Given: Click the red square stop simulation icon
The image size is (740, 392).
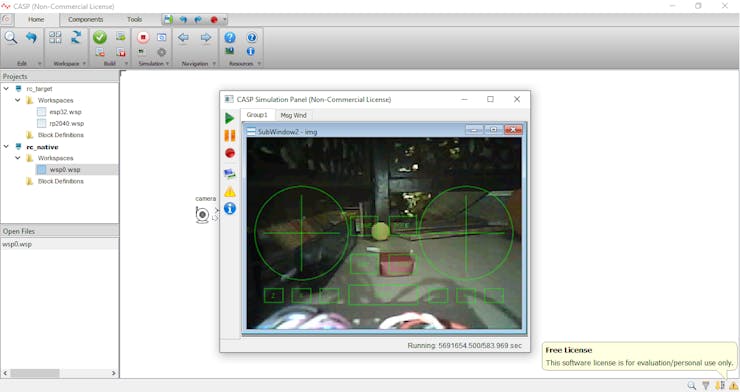Looking at the screenshot, I should coord(143,37).
